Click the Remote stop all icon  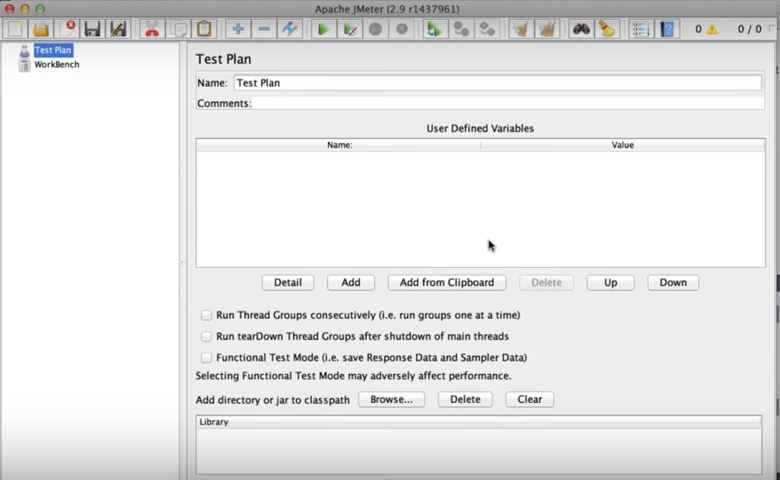coord(461,29)
